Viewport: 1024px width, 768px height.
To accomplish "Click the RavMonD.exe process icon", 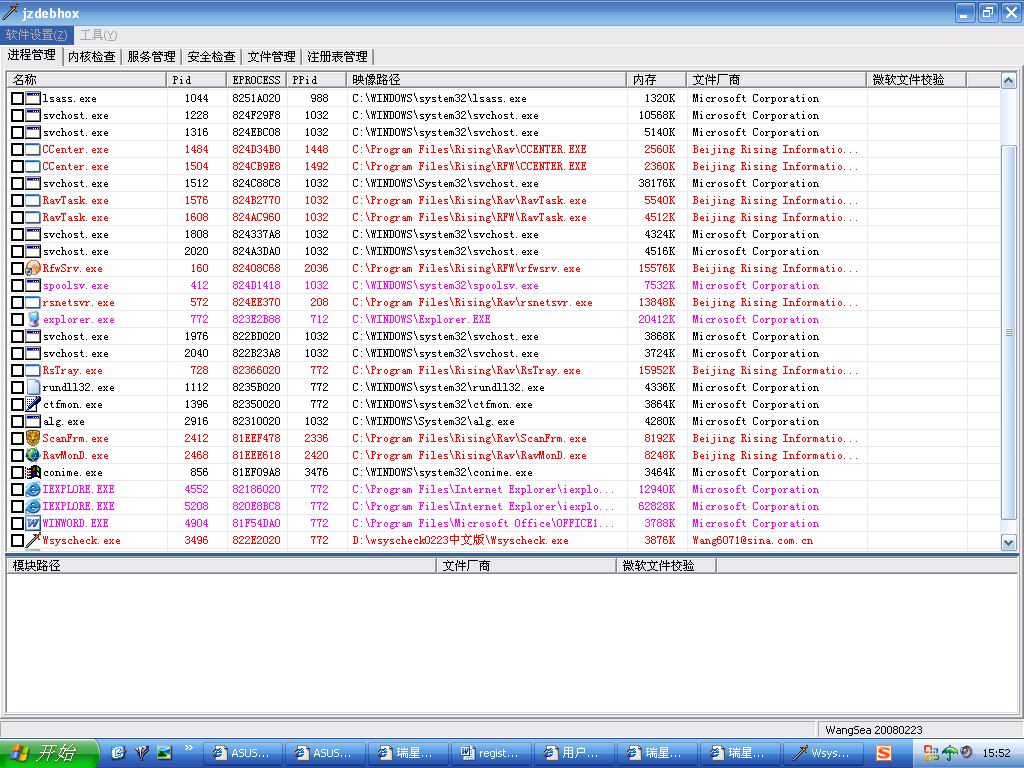I will coord(33,456).
